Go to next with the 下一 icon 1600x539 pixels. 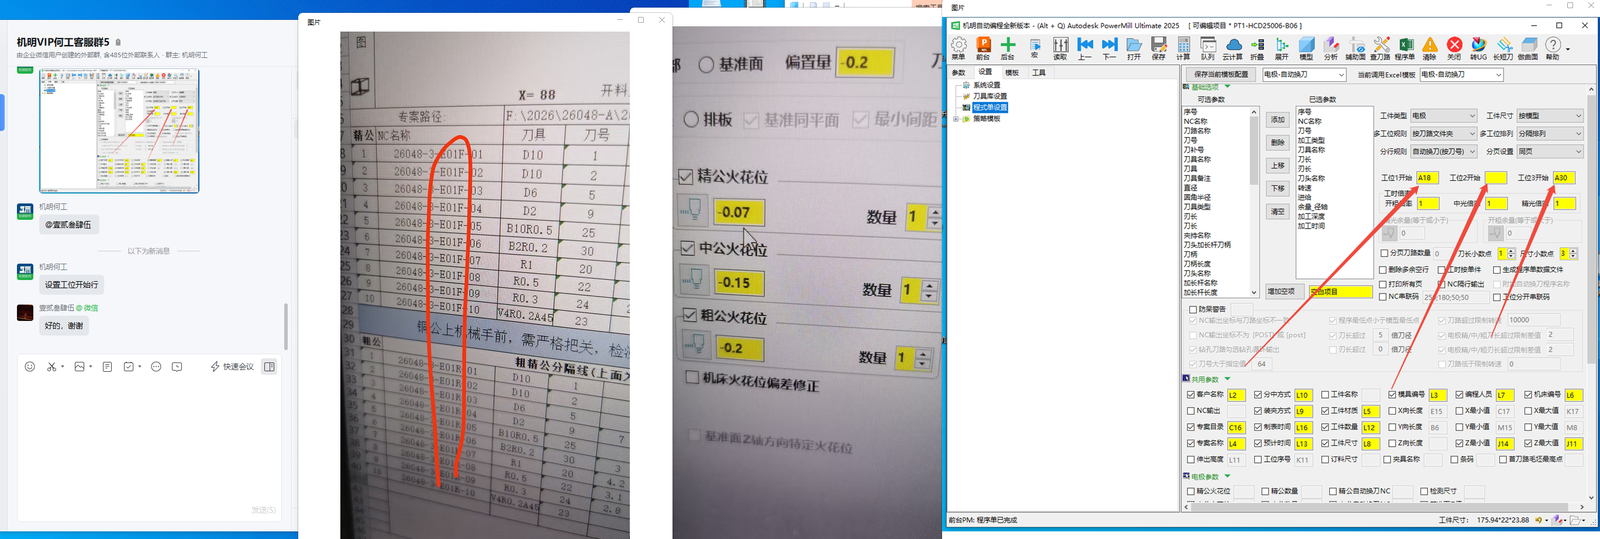pos(1109,47)
